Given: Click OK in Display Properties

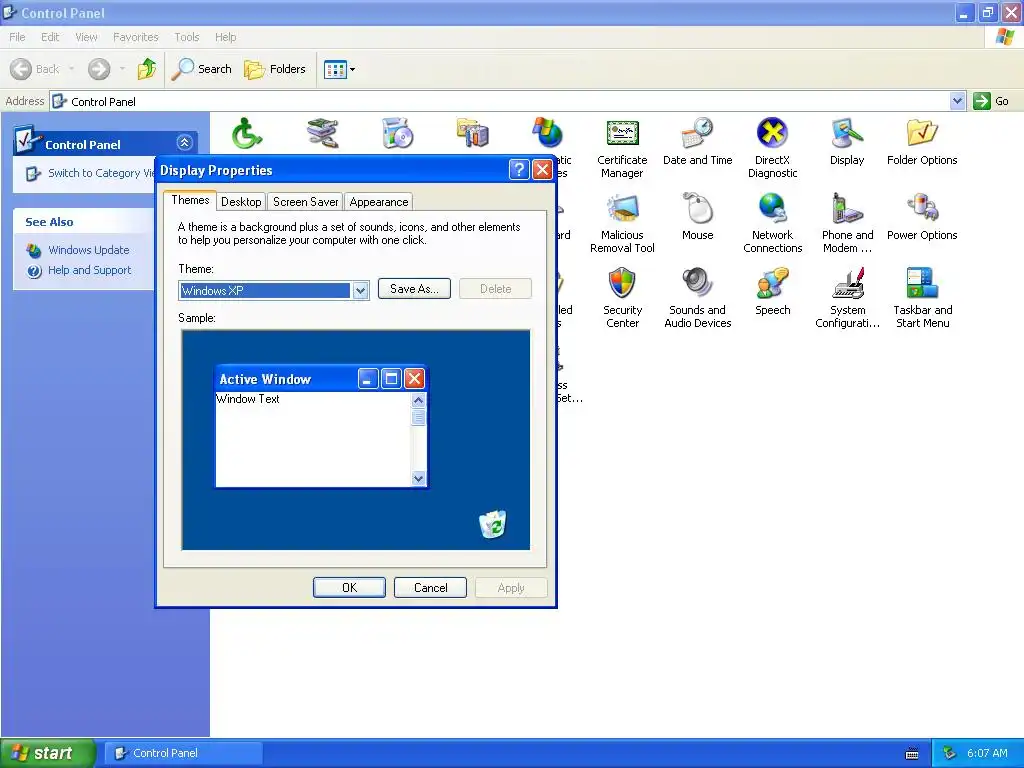Looking at the screenshot, I should pos(349,588).
